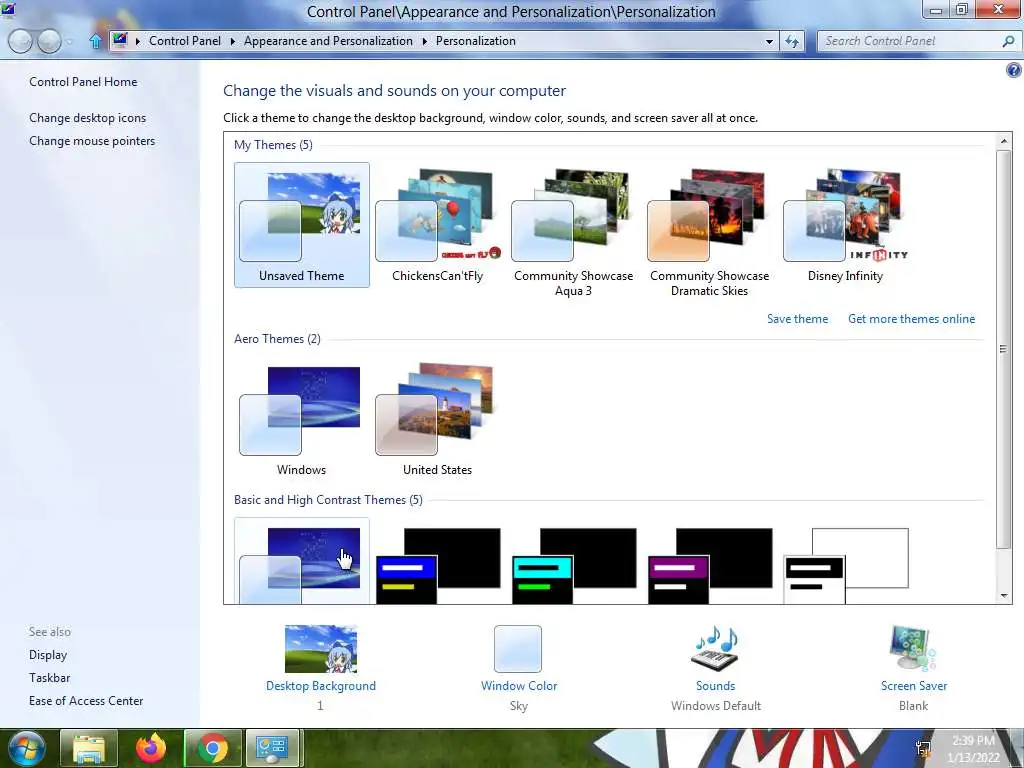
Task: Open the address bar history dropdown
Action: coord(769,41)
